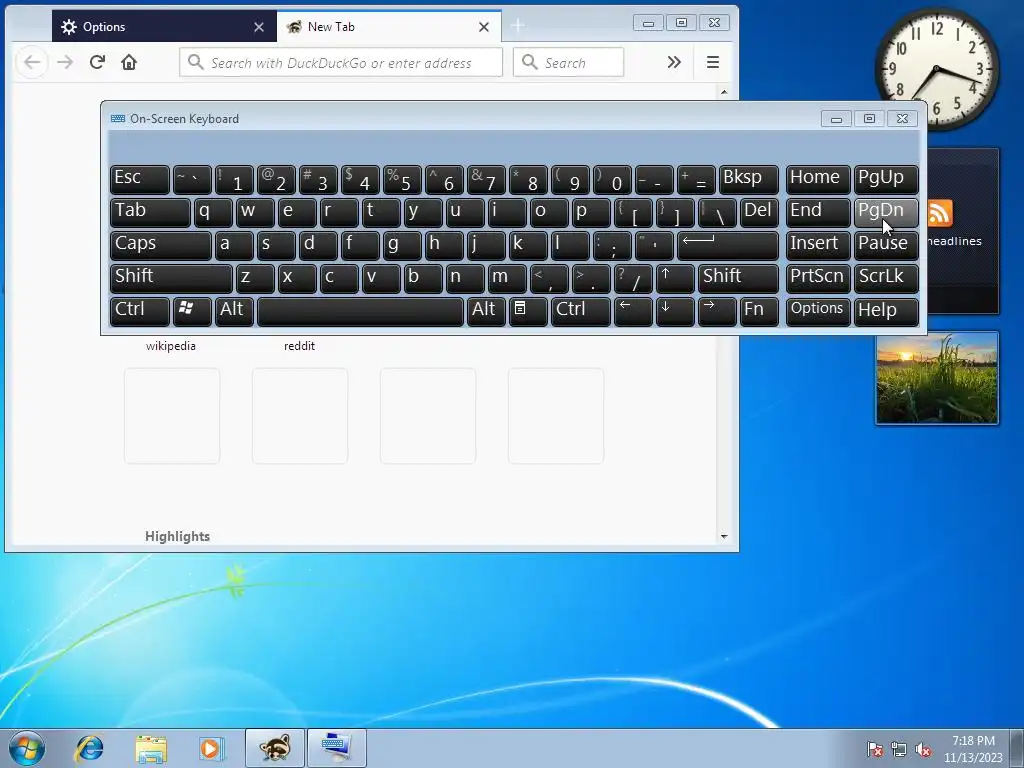Image resolution: width=1024 pixels, height=768 pixels.
Task: Click the wikipedia top site label
Action: pyautogui.click(x=170, y=346)
